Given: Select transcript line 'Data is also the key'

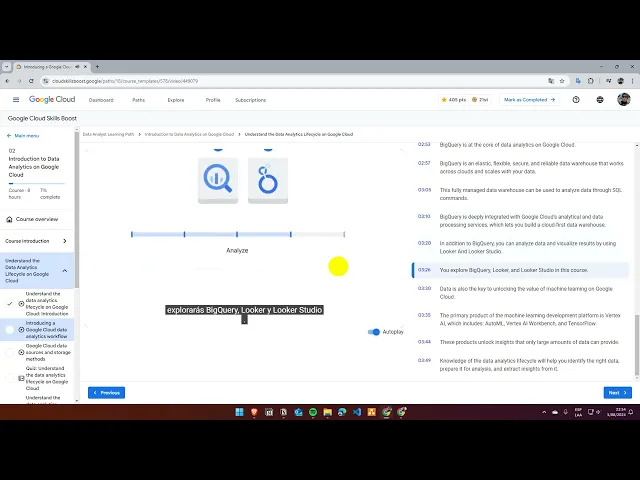Looking at the screenshot, I should (523, 293).
